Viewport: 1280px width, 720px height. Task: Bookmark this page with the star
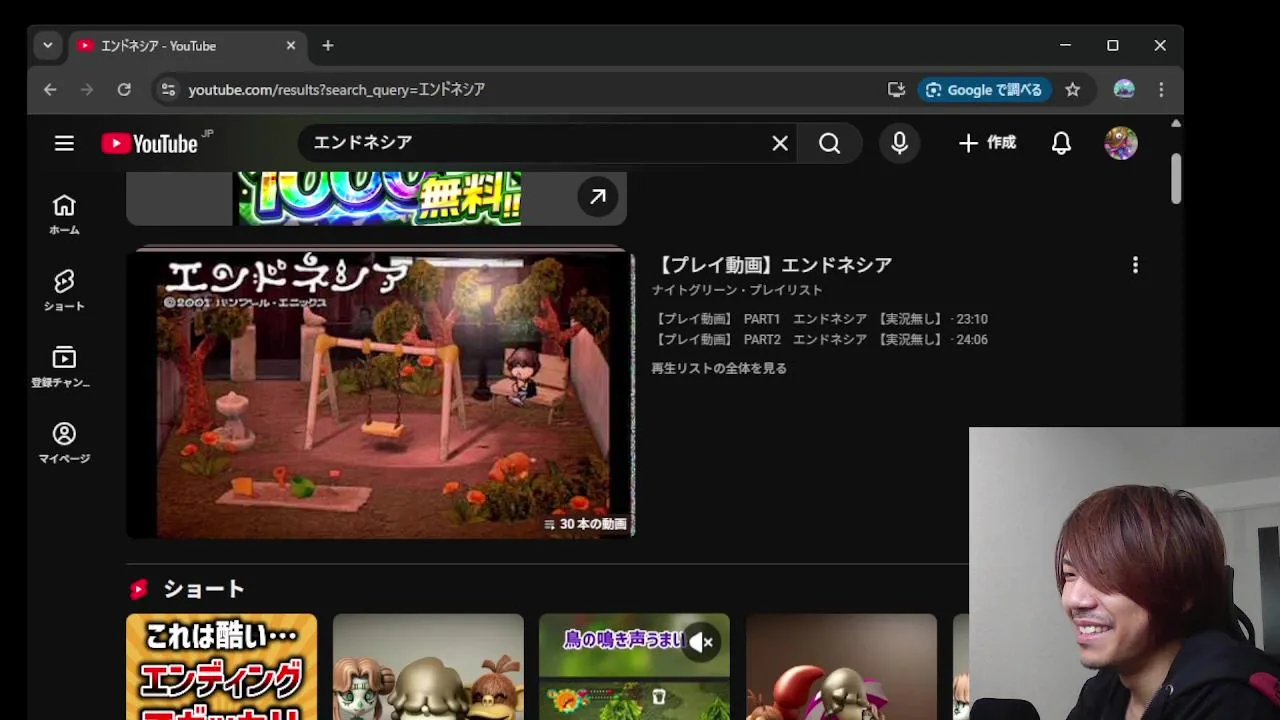pos(1072,89)
